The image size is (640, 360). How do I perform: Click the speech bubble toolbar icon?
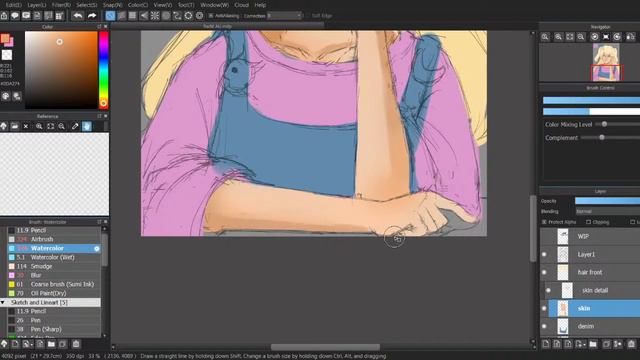(x=15, y=16)
